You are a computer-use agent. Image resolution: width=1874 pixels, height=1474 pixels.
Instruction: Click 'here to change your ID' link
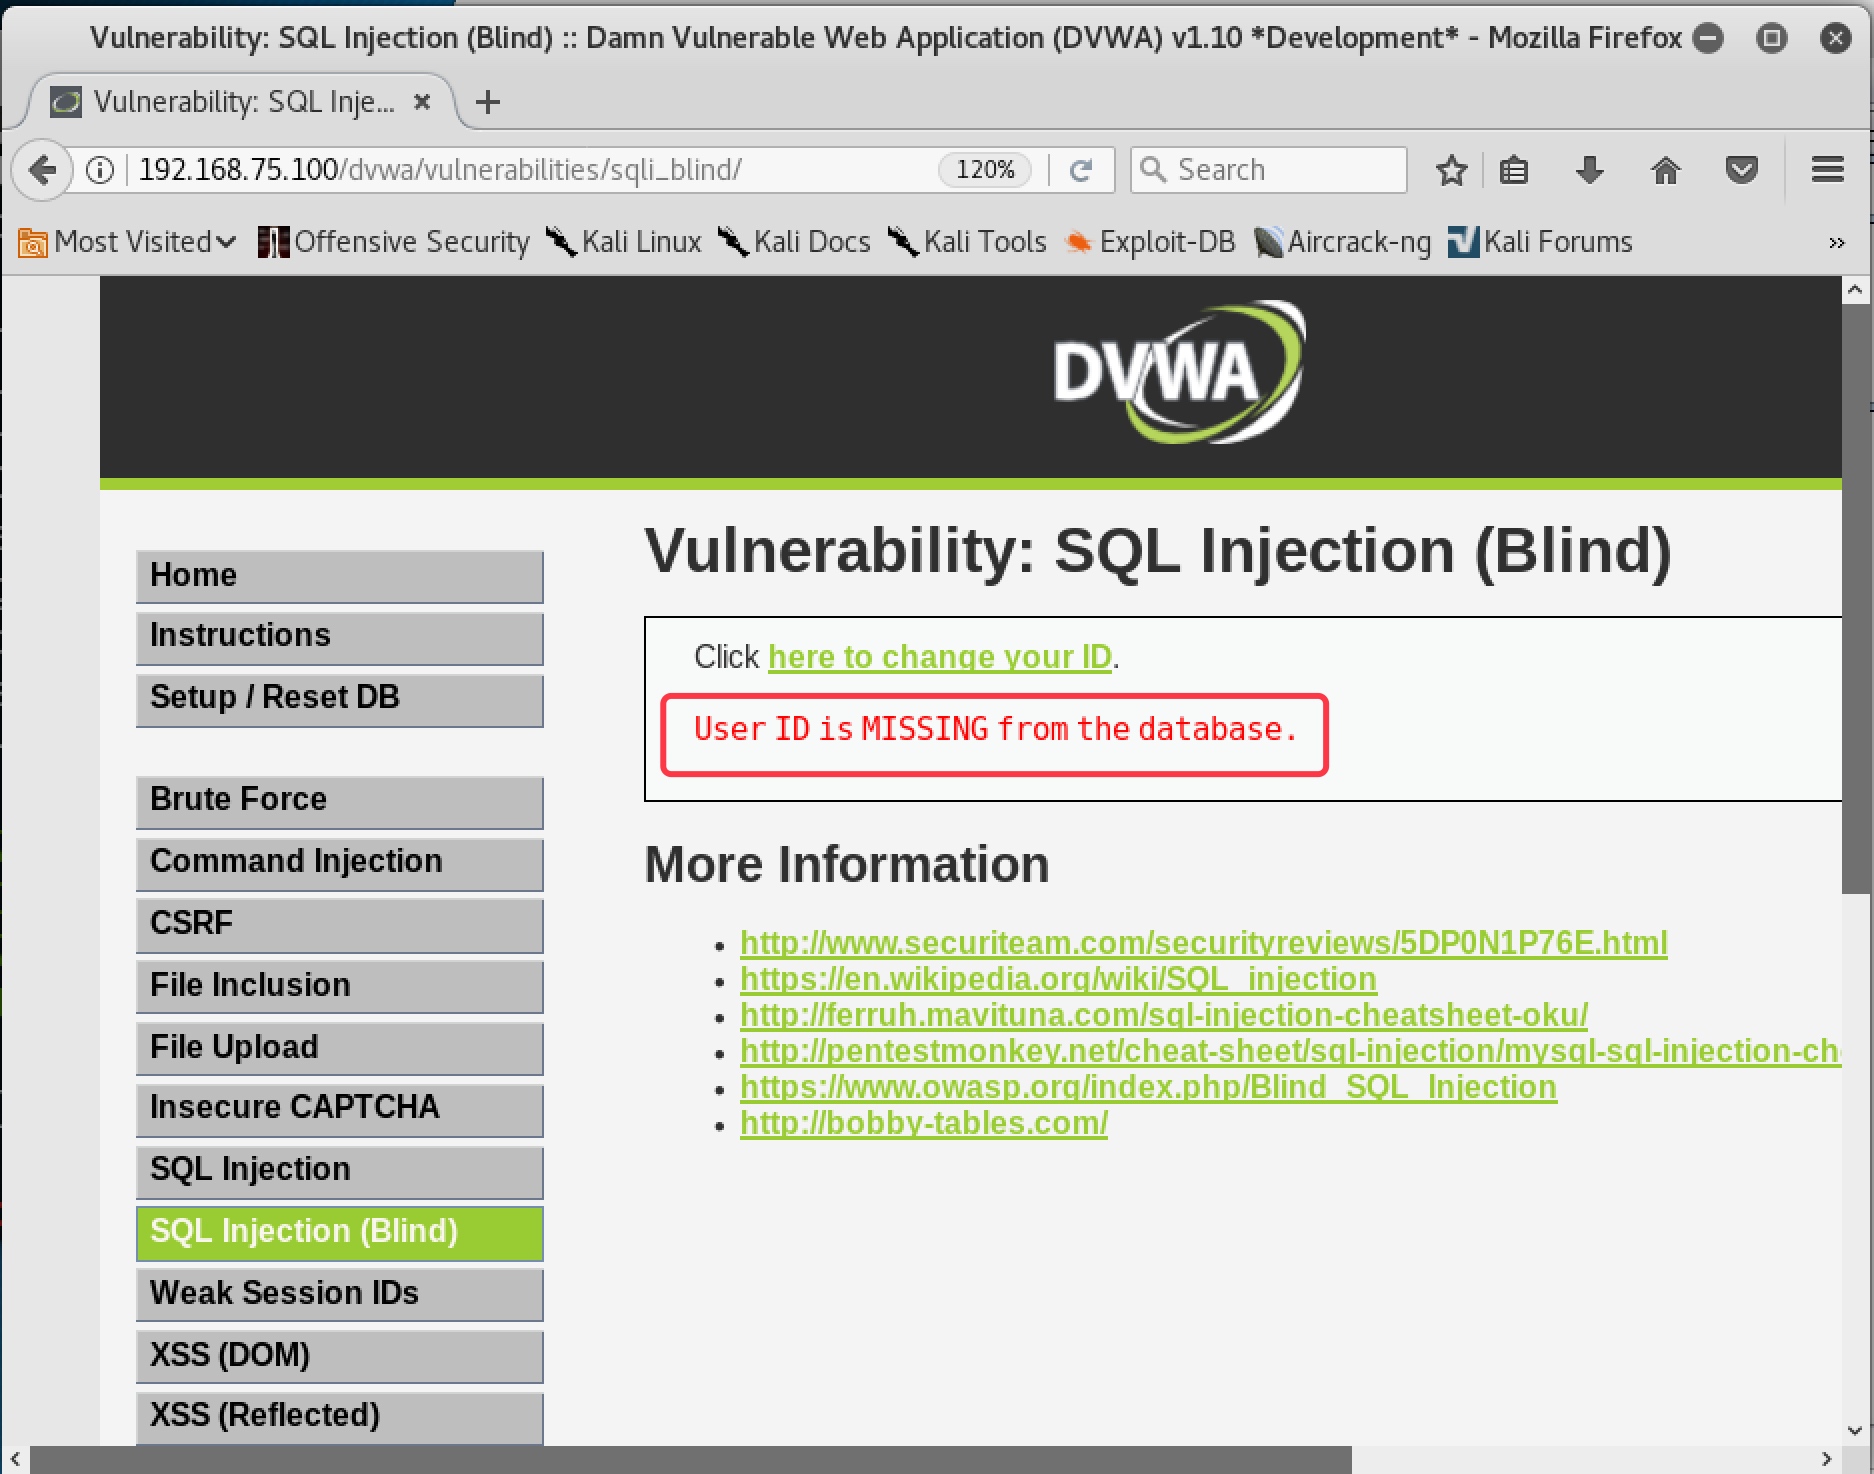pos(940,657)
